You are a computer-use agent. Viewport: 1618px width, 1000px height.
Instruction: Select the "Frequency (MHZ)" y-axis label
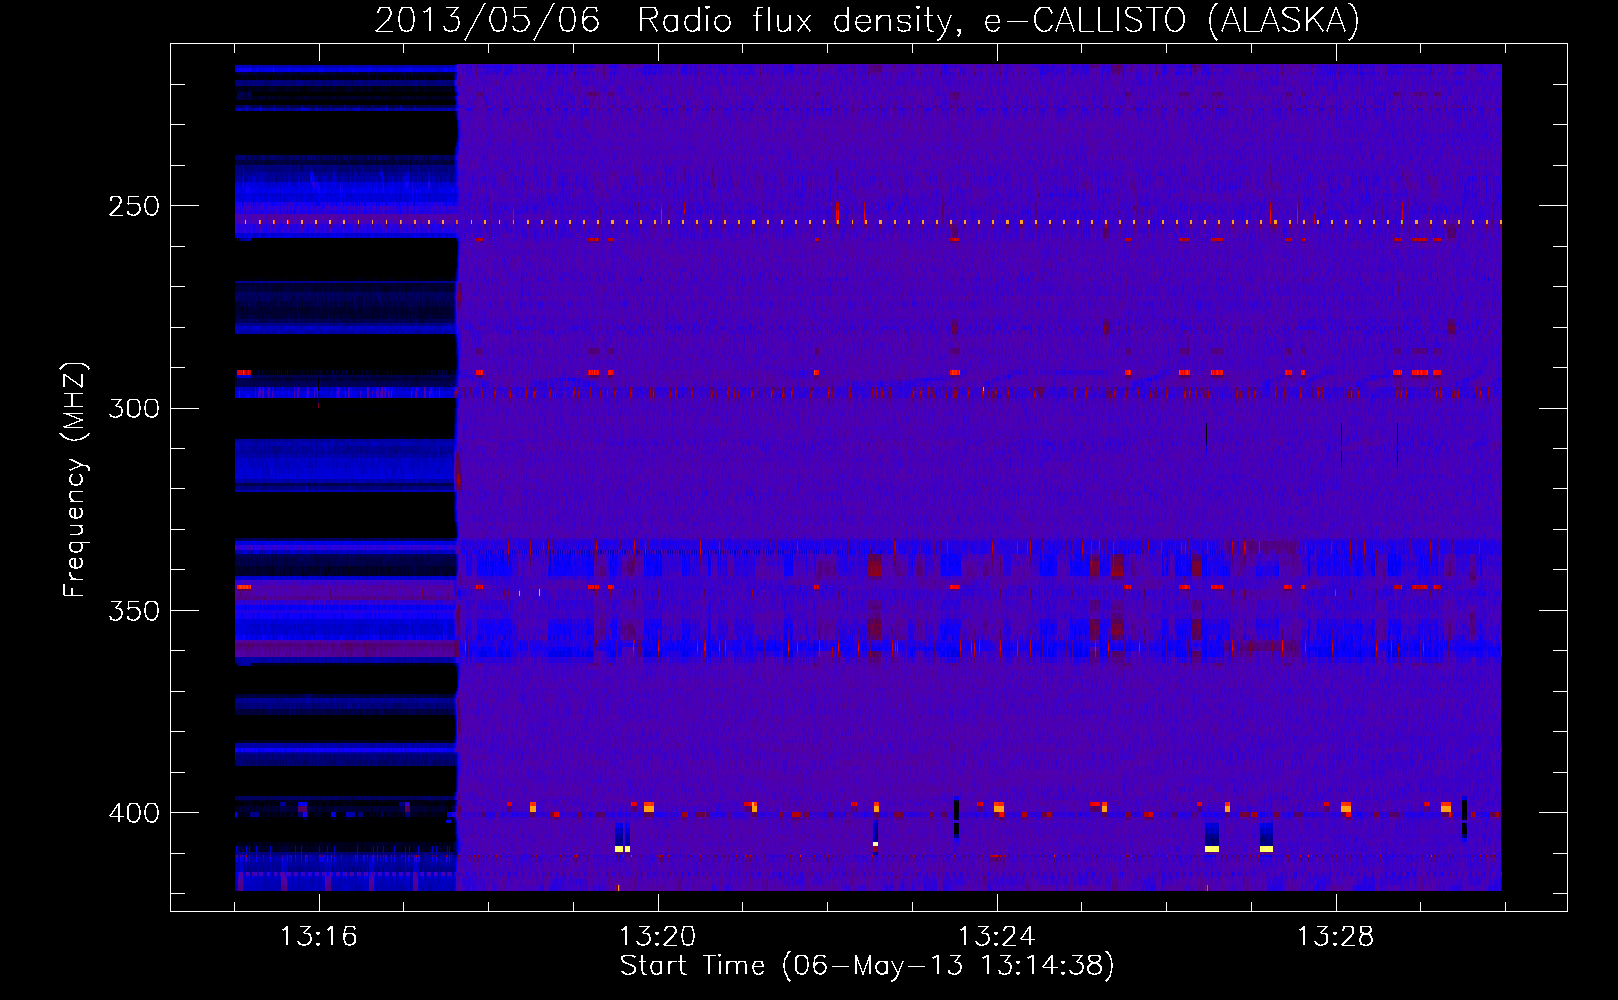point(75,479)
